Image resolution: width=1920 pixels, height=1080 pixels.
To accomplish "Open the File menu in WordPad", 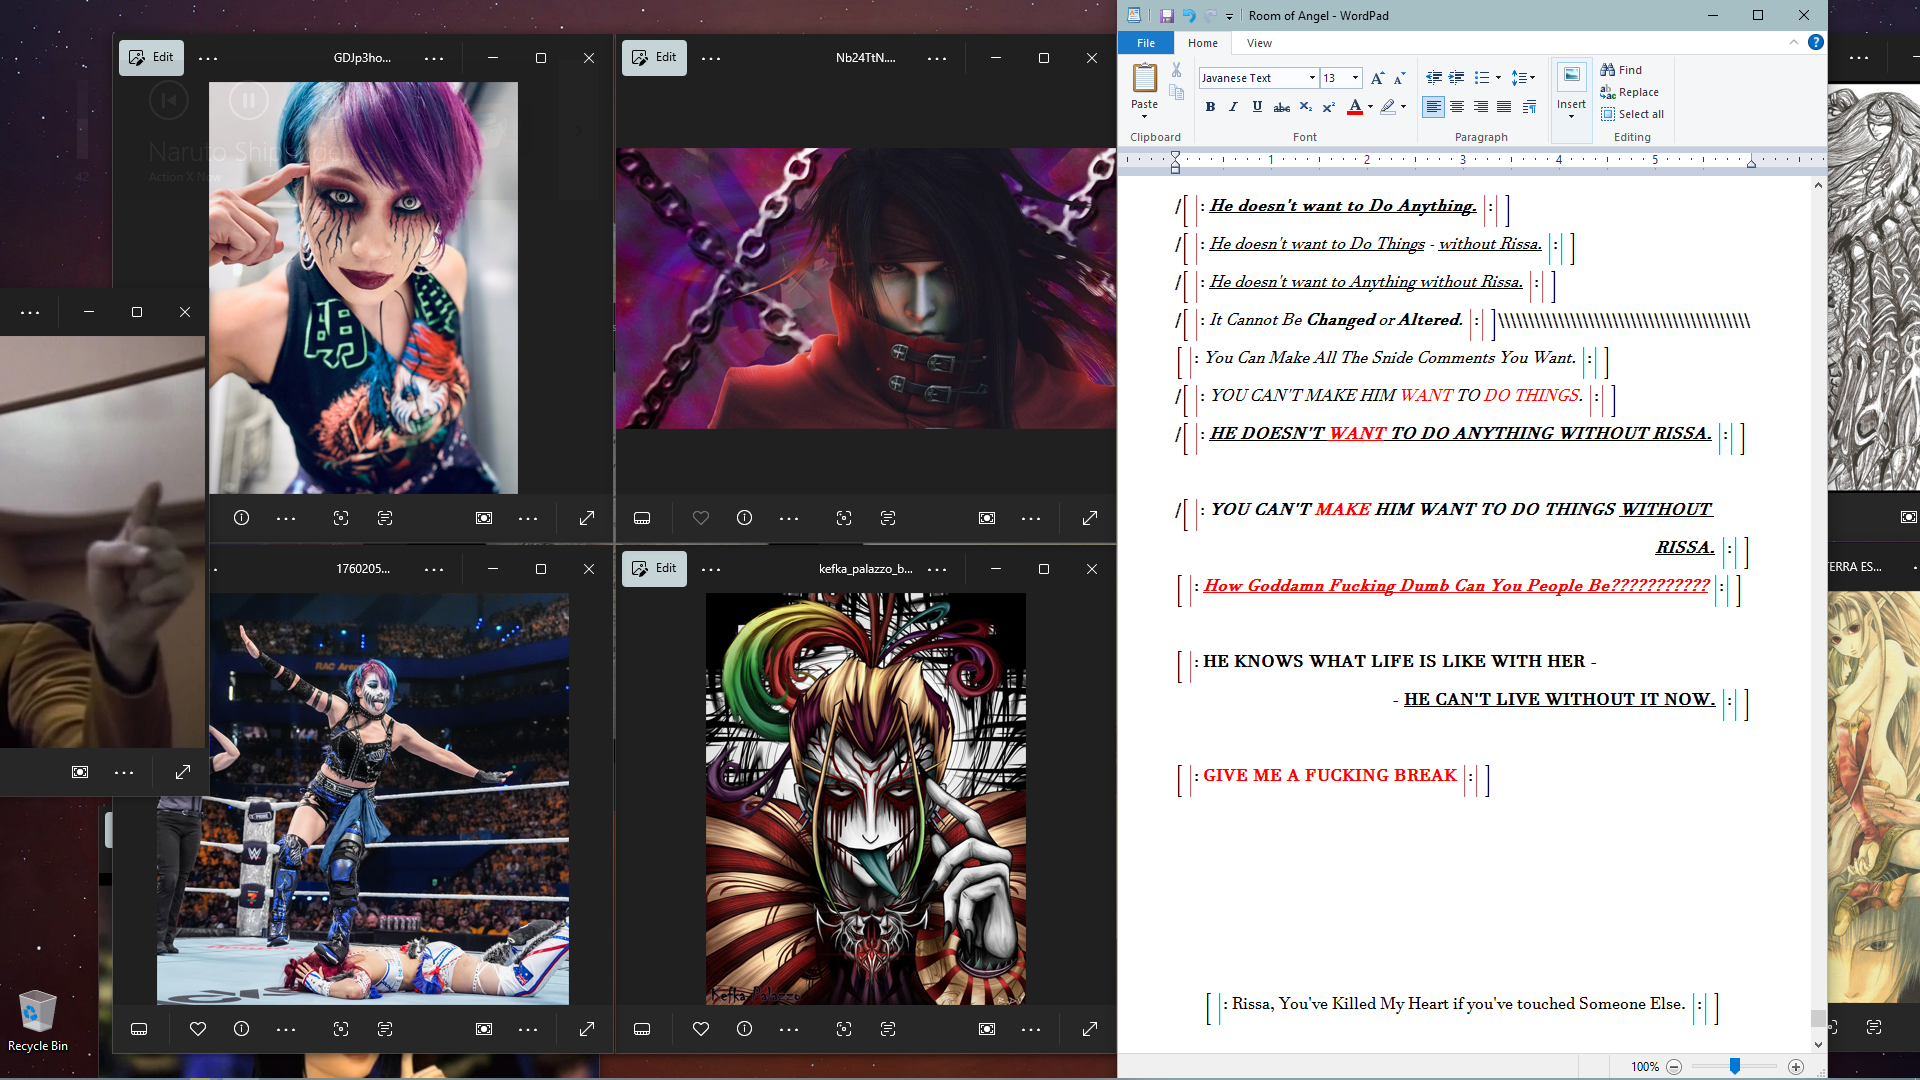I will tap(1146, 43).
